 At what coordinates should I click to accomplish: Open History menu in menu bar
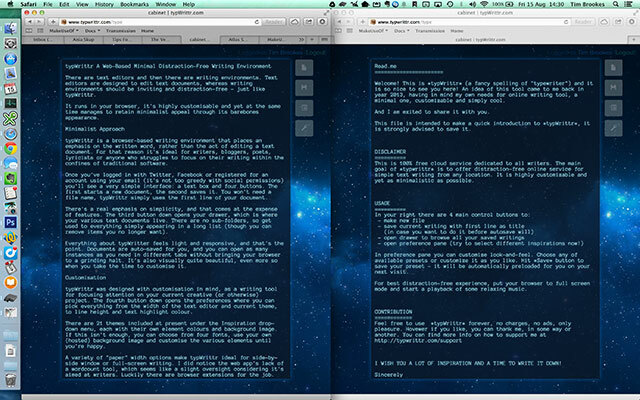pyautogui.click(x=104, y=4)
